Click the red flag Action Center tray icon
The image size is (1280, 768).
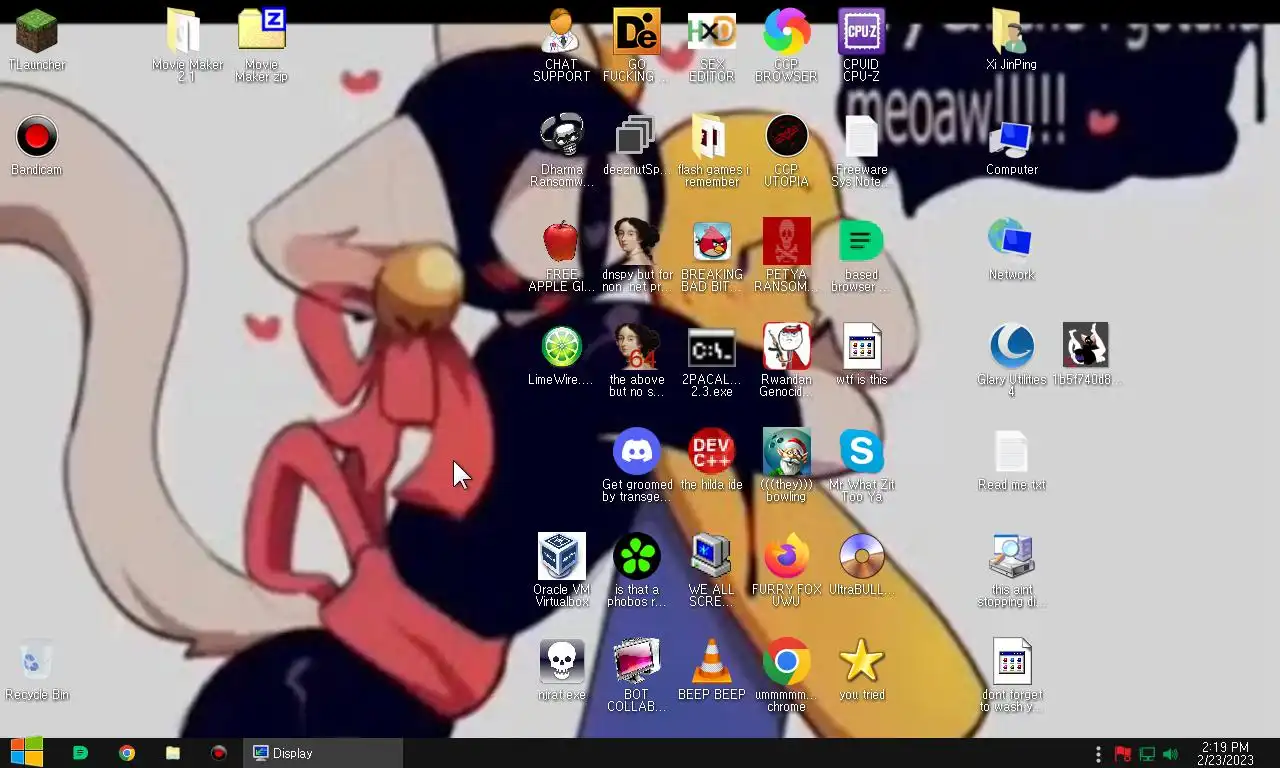coord(1123,754)
